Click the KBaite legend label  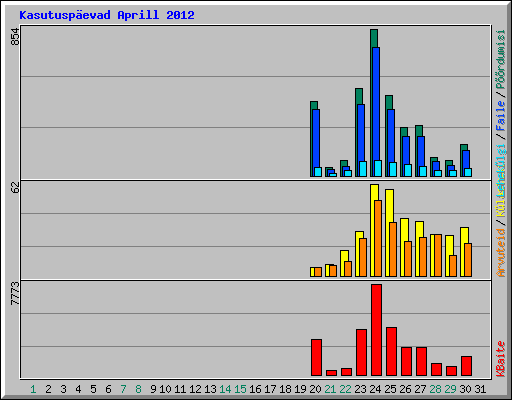pos(501,359)
